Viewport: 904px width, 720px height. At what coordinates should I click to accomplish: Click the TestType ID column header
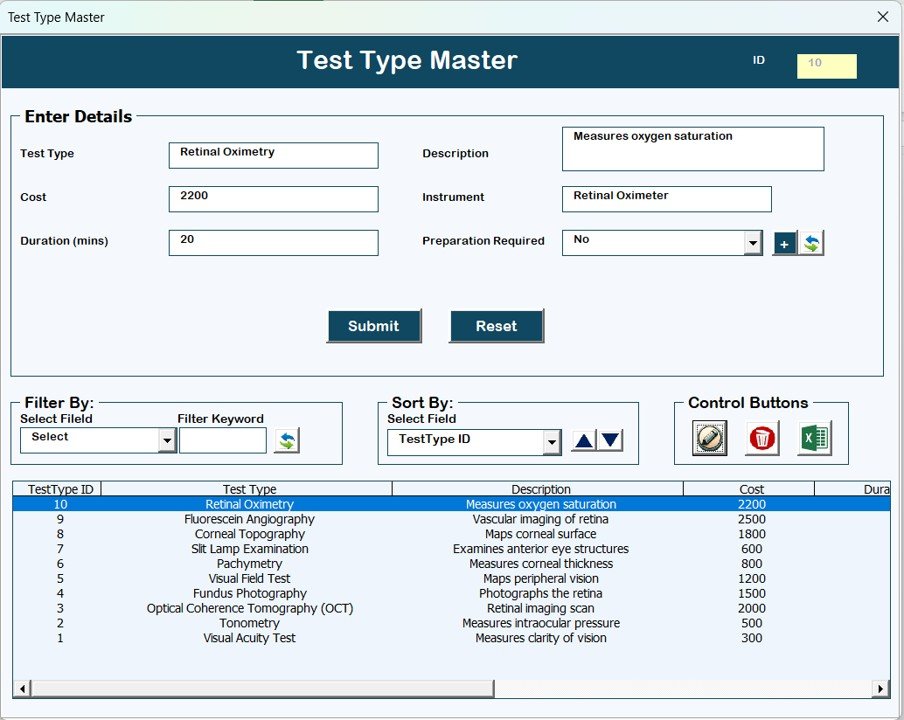[56, 489]
